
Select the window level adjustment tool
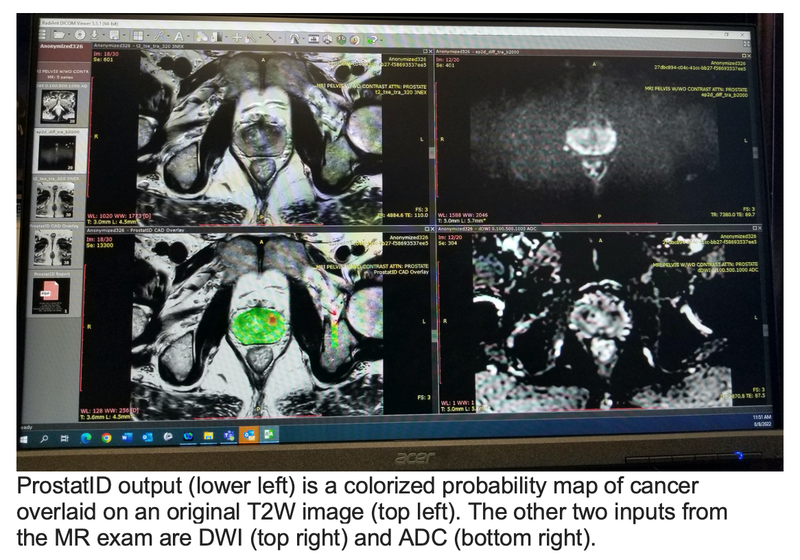pos(217,37)
